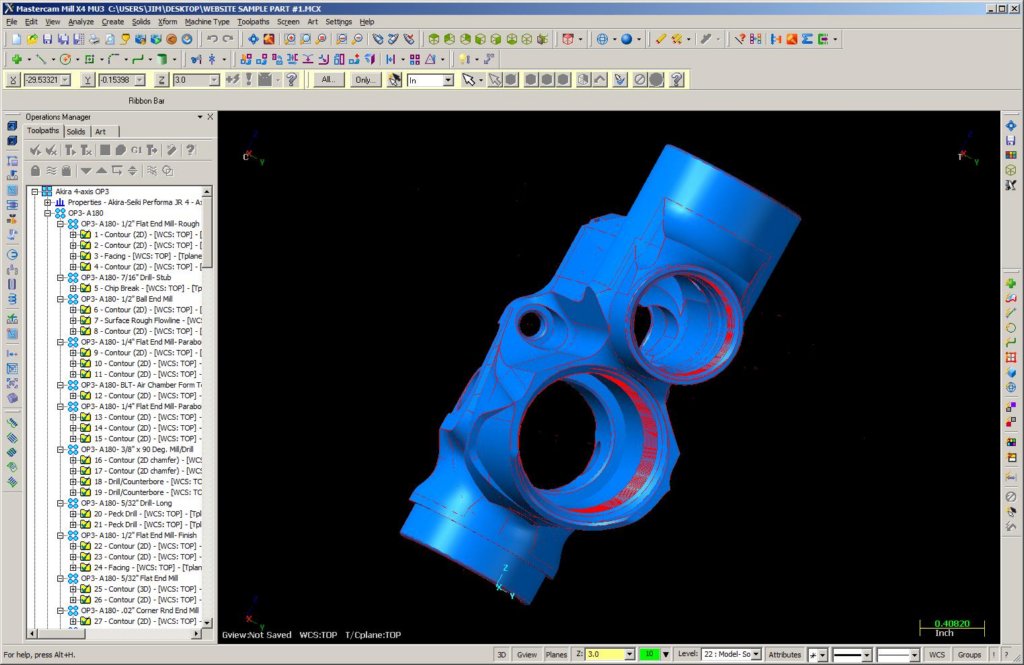This screenshot has width=1024, height=665.
Task: Click the Select all operations checkmark icon
Action: (x=35, y=150)
